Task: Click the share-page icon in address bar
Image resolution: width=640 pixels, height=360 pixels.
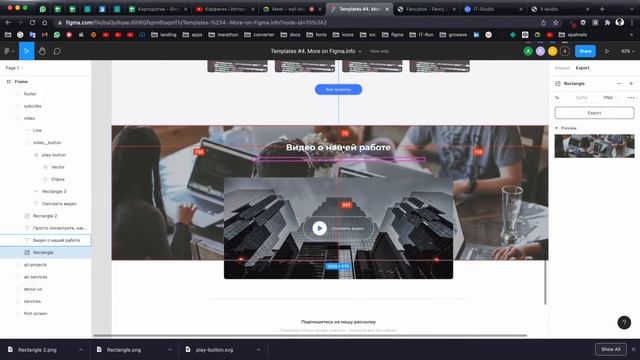Action: pyautogui.click(x=543, y=22)
